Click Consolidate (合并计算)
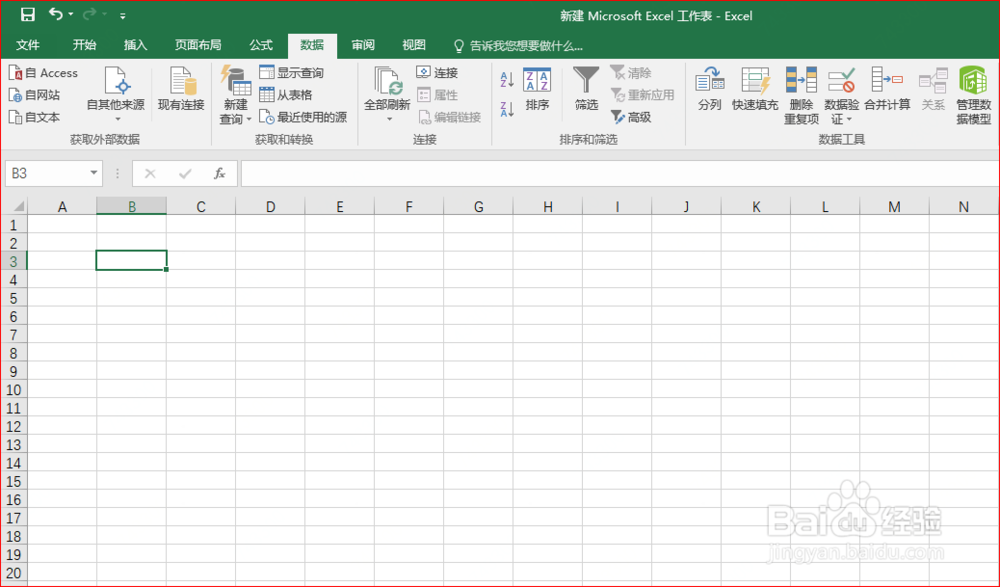The image size is (1000, 587). point(887,89)
